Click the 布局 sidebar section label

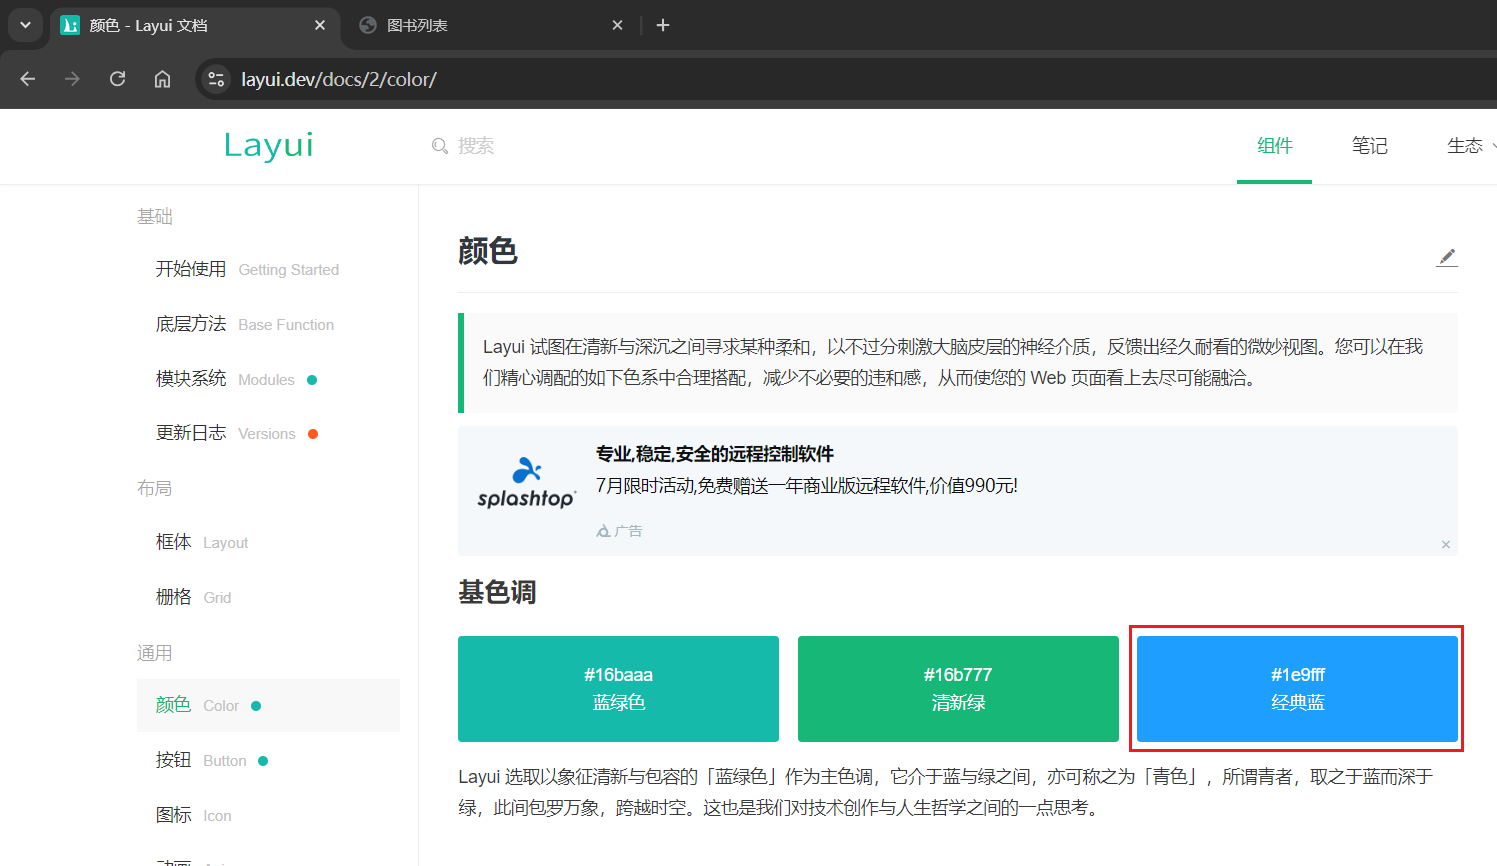click(155, 488)
